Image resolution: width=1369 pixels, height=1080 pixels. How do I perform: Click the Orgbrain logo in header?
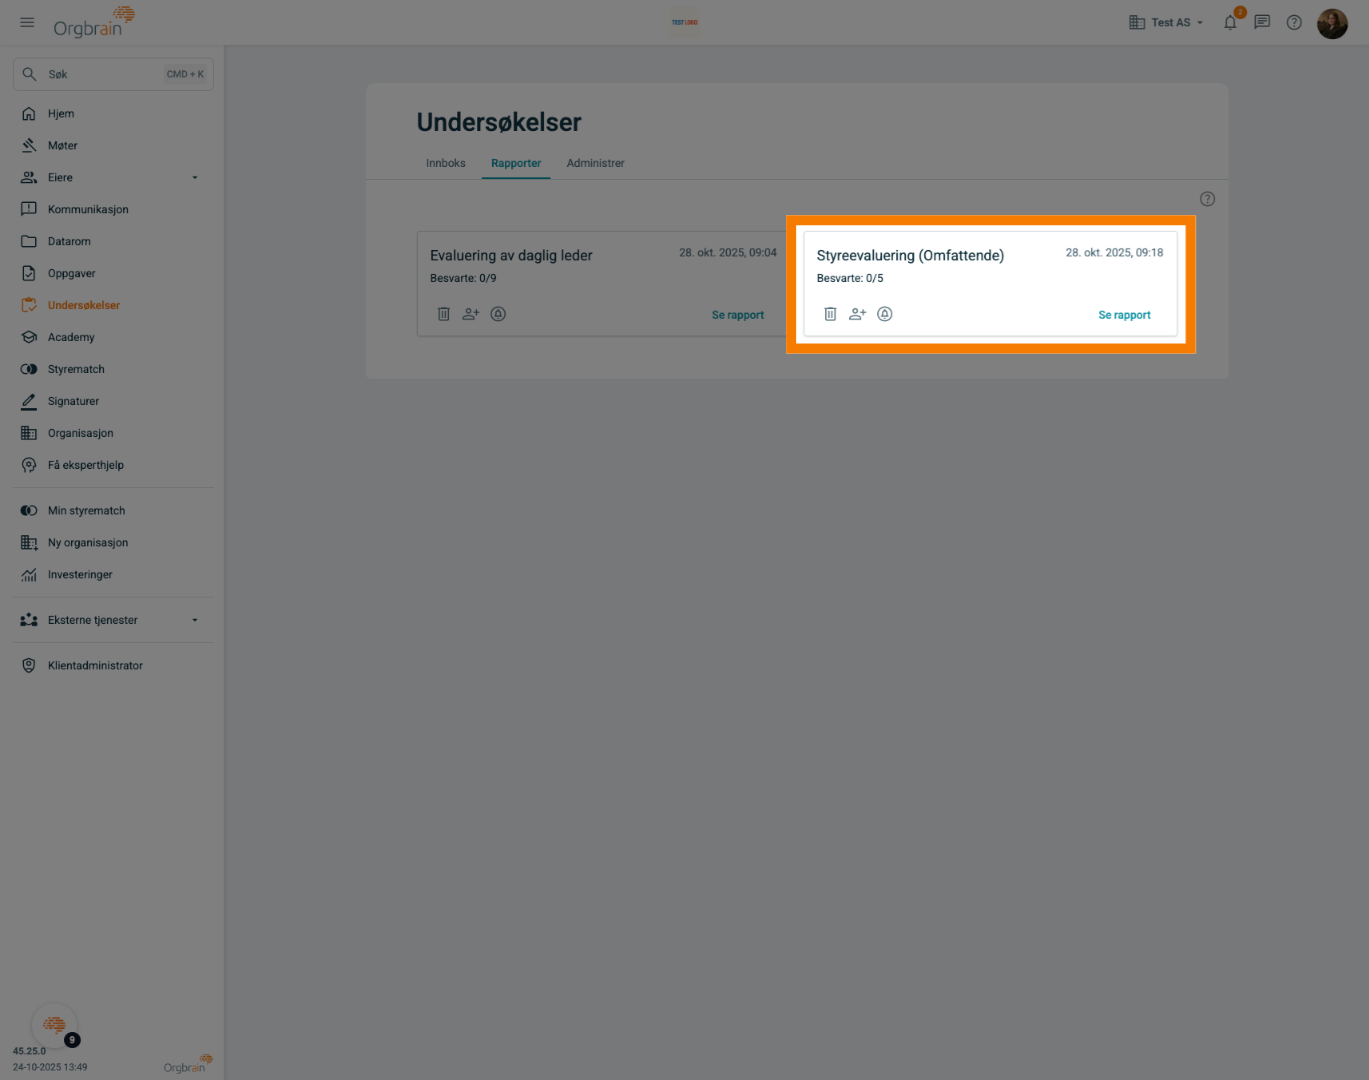click(x=94, y=22)
